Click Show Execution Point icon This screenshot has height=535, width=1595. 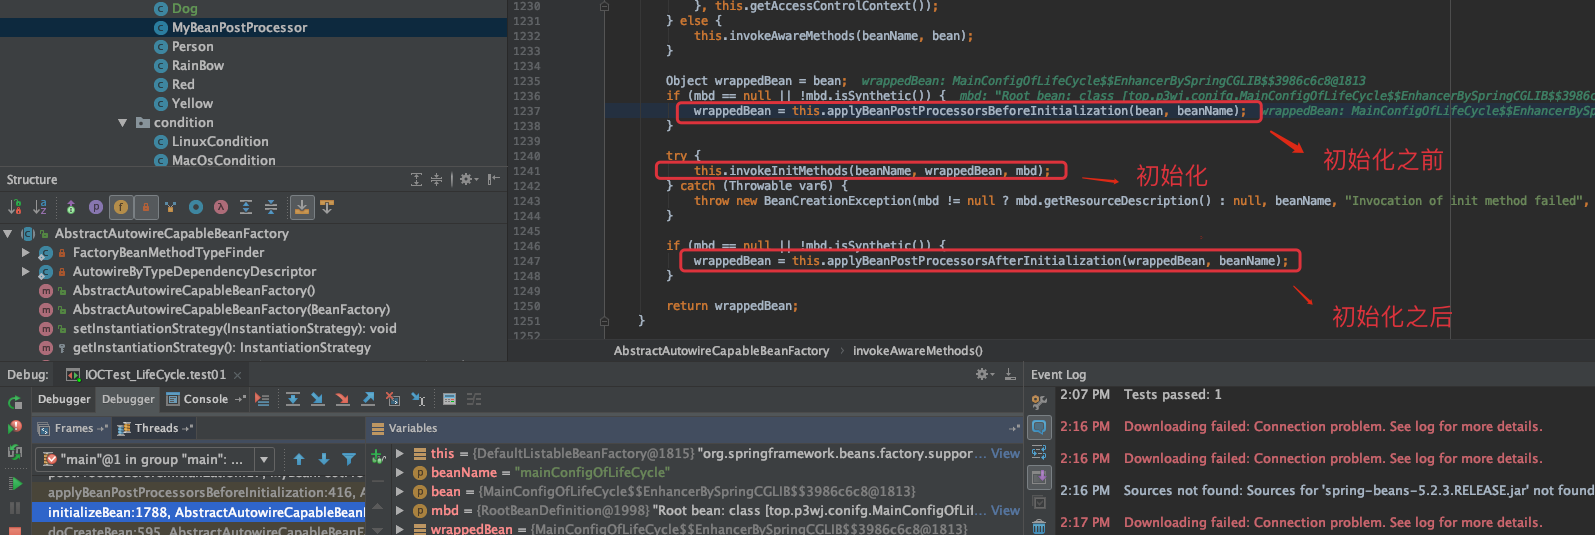tap(262, 399)
